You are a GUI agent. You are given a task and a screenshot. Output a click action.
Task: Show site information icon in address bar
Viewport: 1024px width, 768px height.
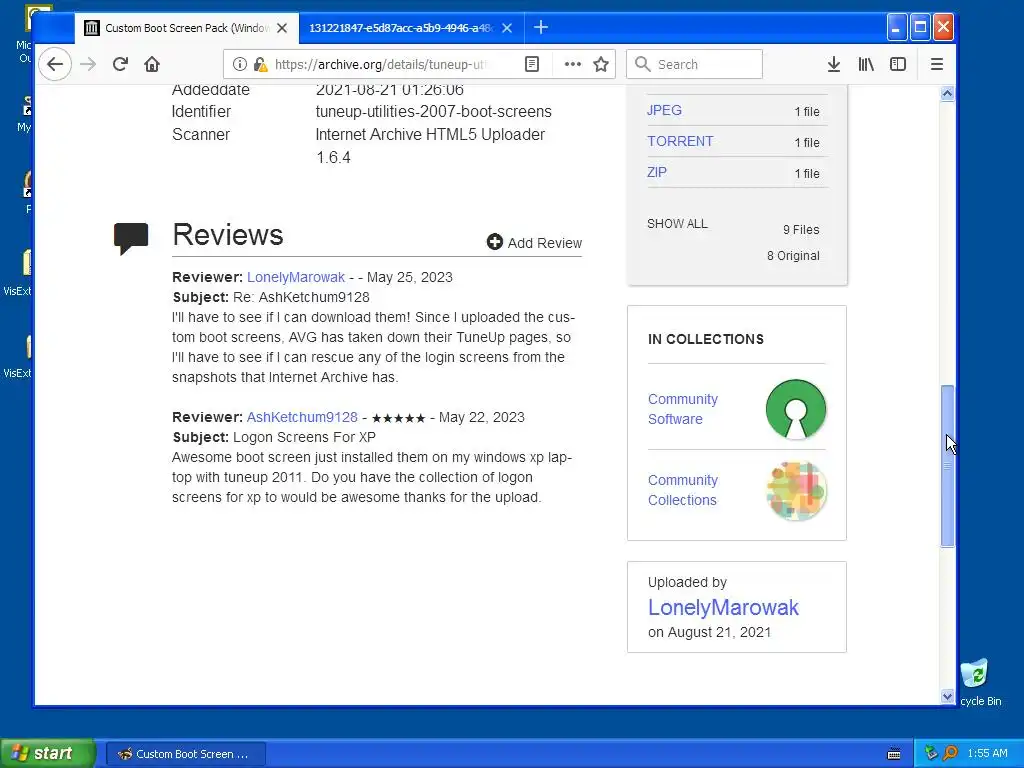pos(240,64)
